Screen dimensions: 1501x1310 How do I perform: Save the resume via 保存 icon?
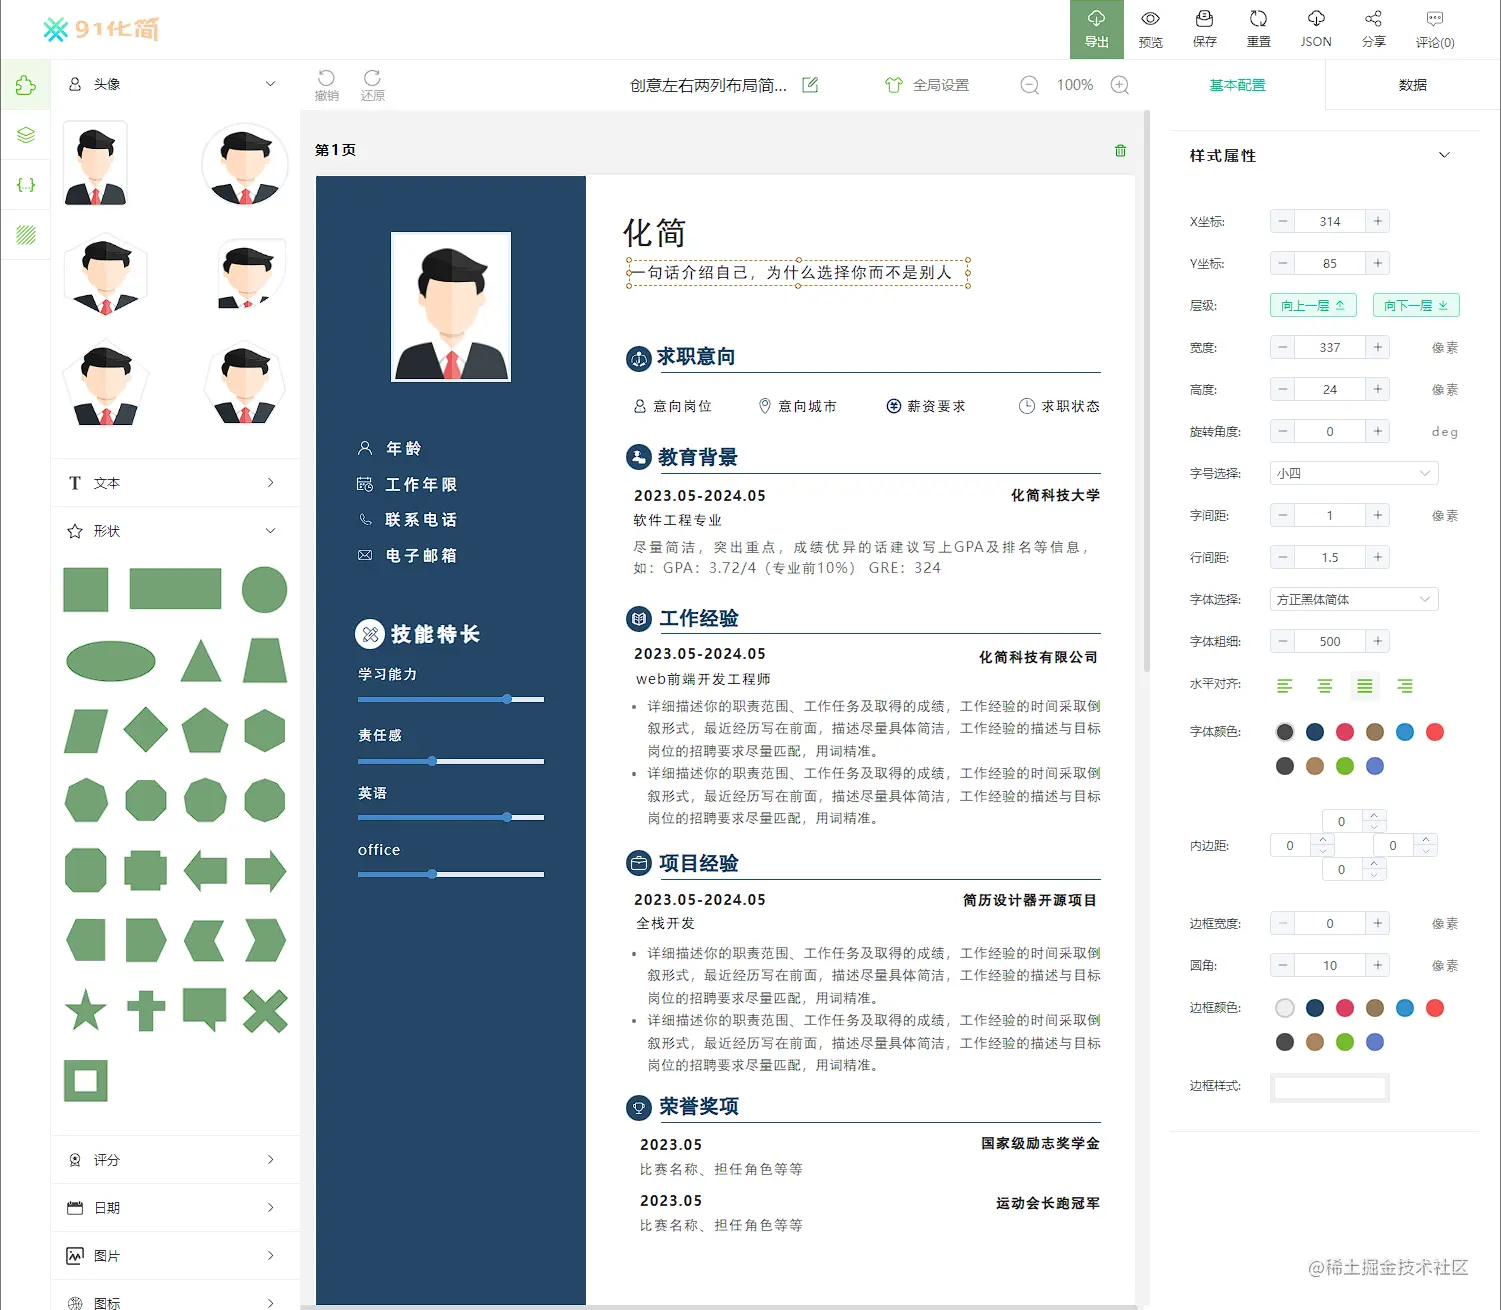[1205, 29]
